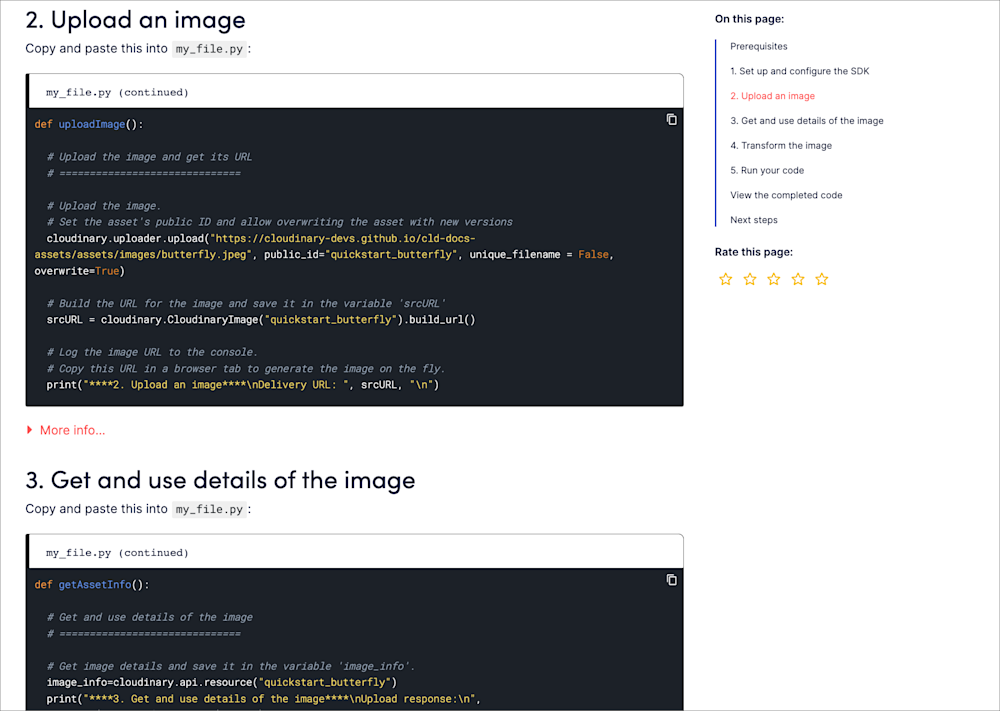Click the butterfly.jpeg URL string in code
Screen dimensions: 1000x711
tap(255, 246)
